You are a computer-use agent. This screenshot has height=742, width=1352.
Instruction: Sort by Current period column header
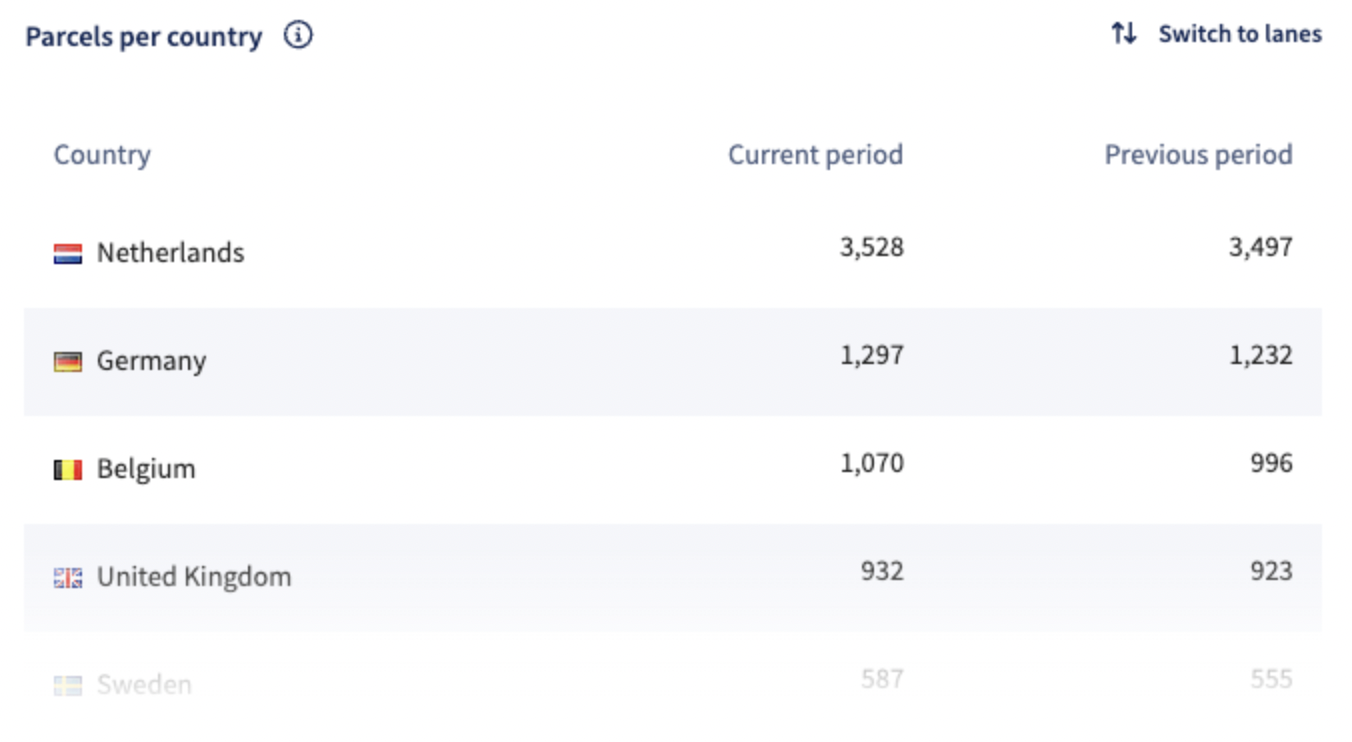point(815,155)
